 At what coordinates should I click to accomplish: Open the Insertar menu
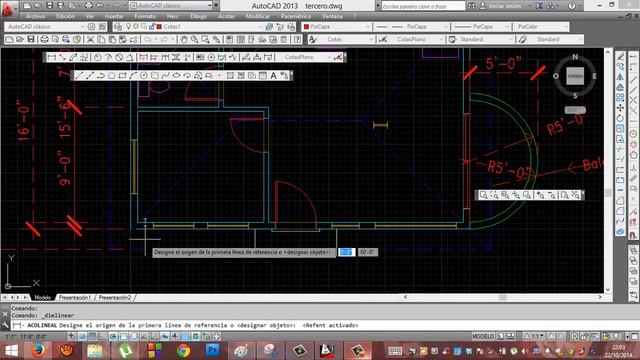point(114,16)
